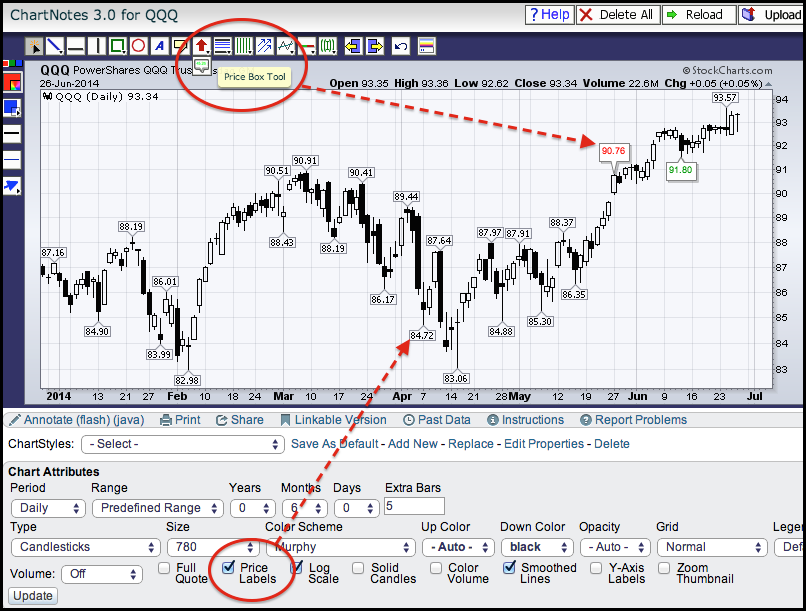The image size is (806, 611).
Task: Select the red circle ellipse tool
Action: click(x=138, y=46)
